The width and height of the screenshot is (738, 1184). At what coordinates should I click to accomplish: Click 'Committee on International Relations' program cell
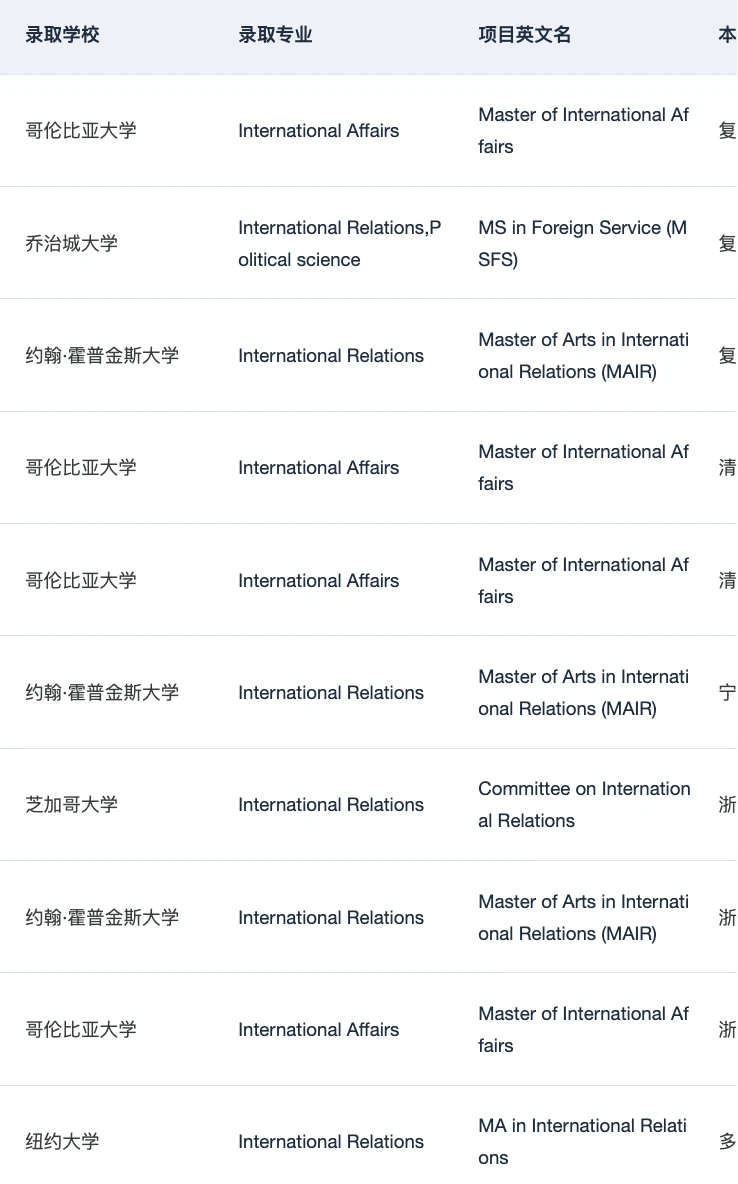(x=584, y=804)
